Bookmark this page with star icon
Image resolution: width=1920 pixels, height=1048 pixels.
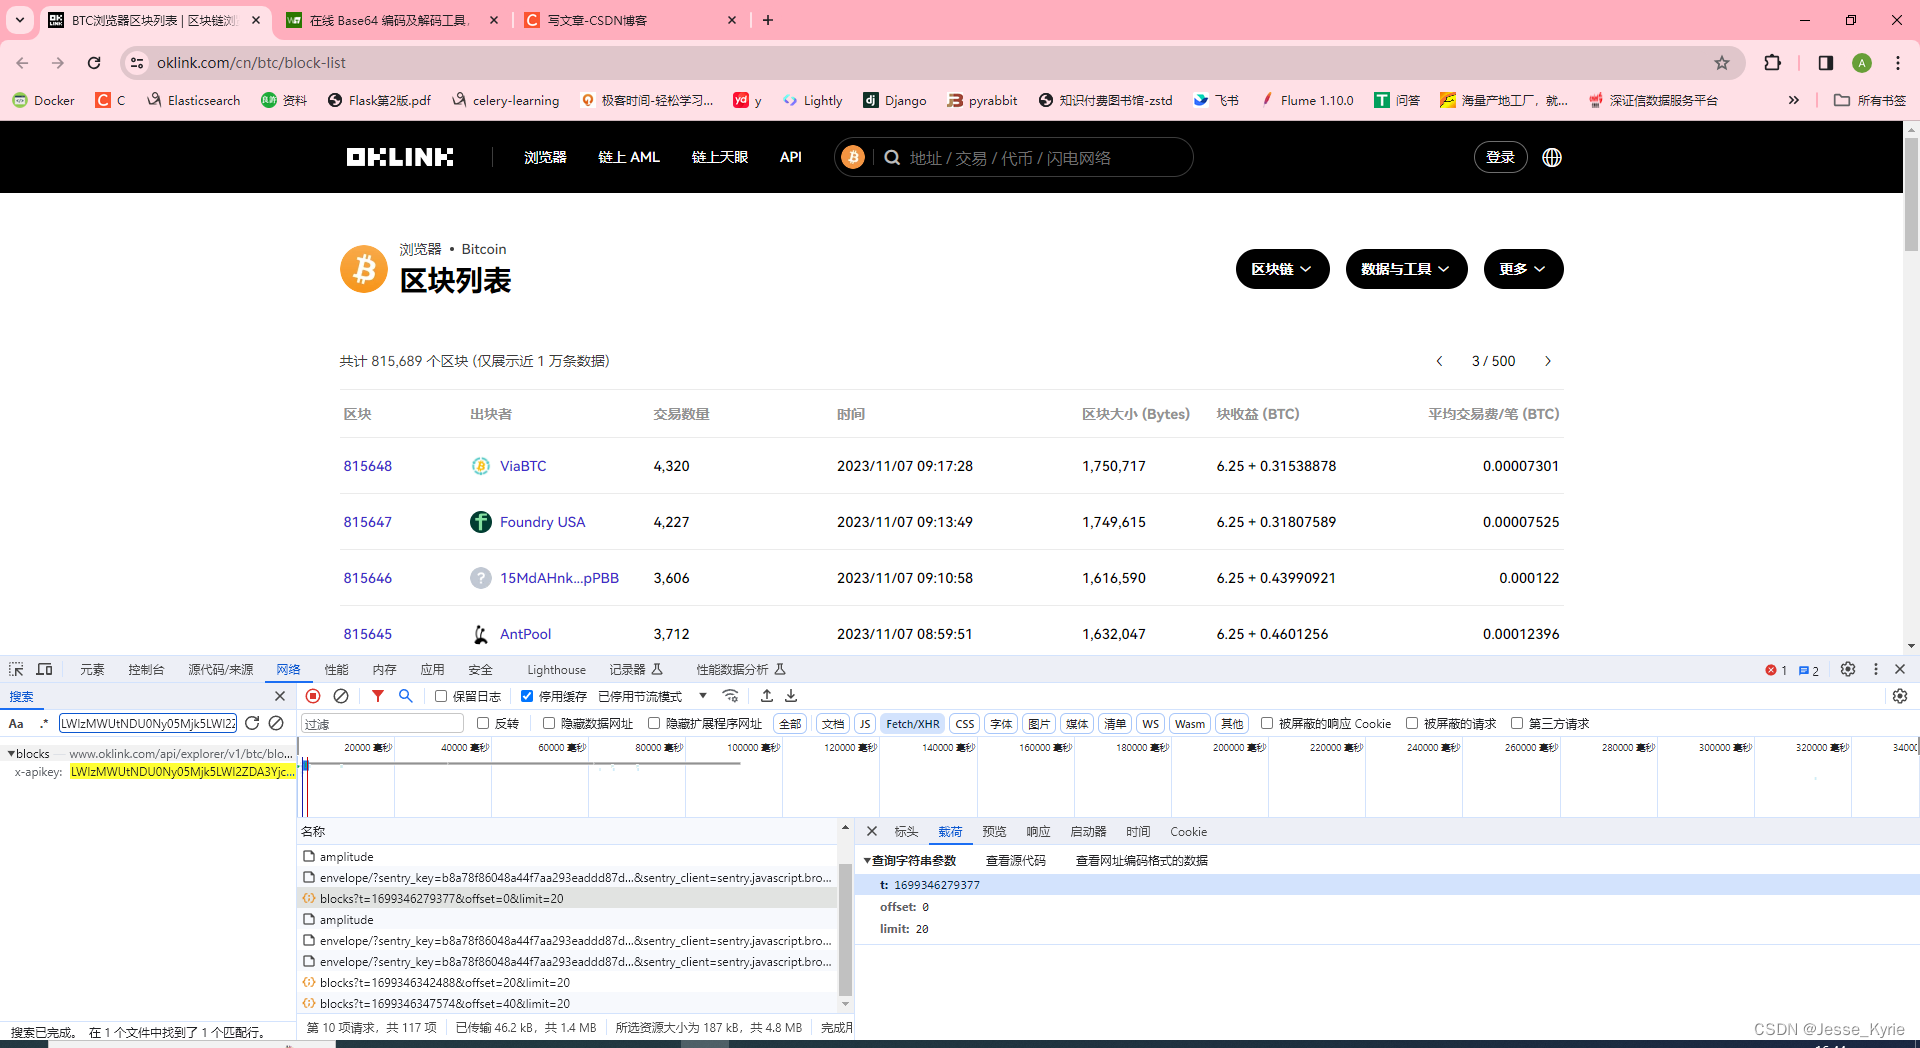[x=1722, y=63]
